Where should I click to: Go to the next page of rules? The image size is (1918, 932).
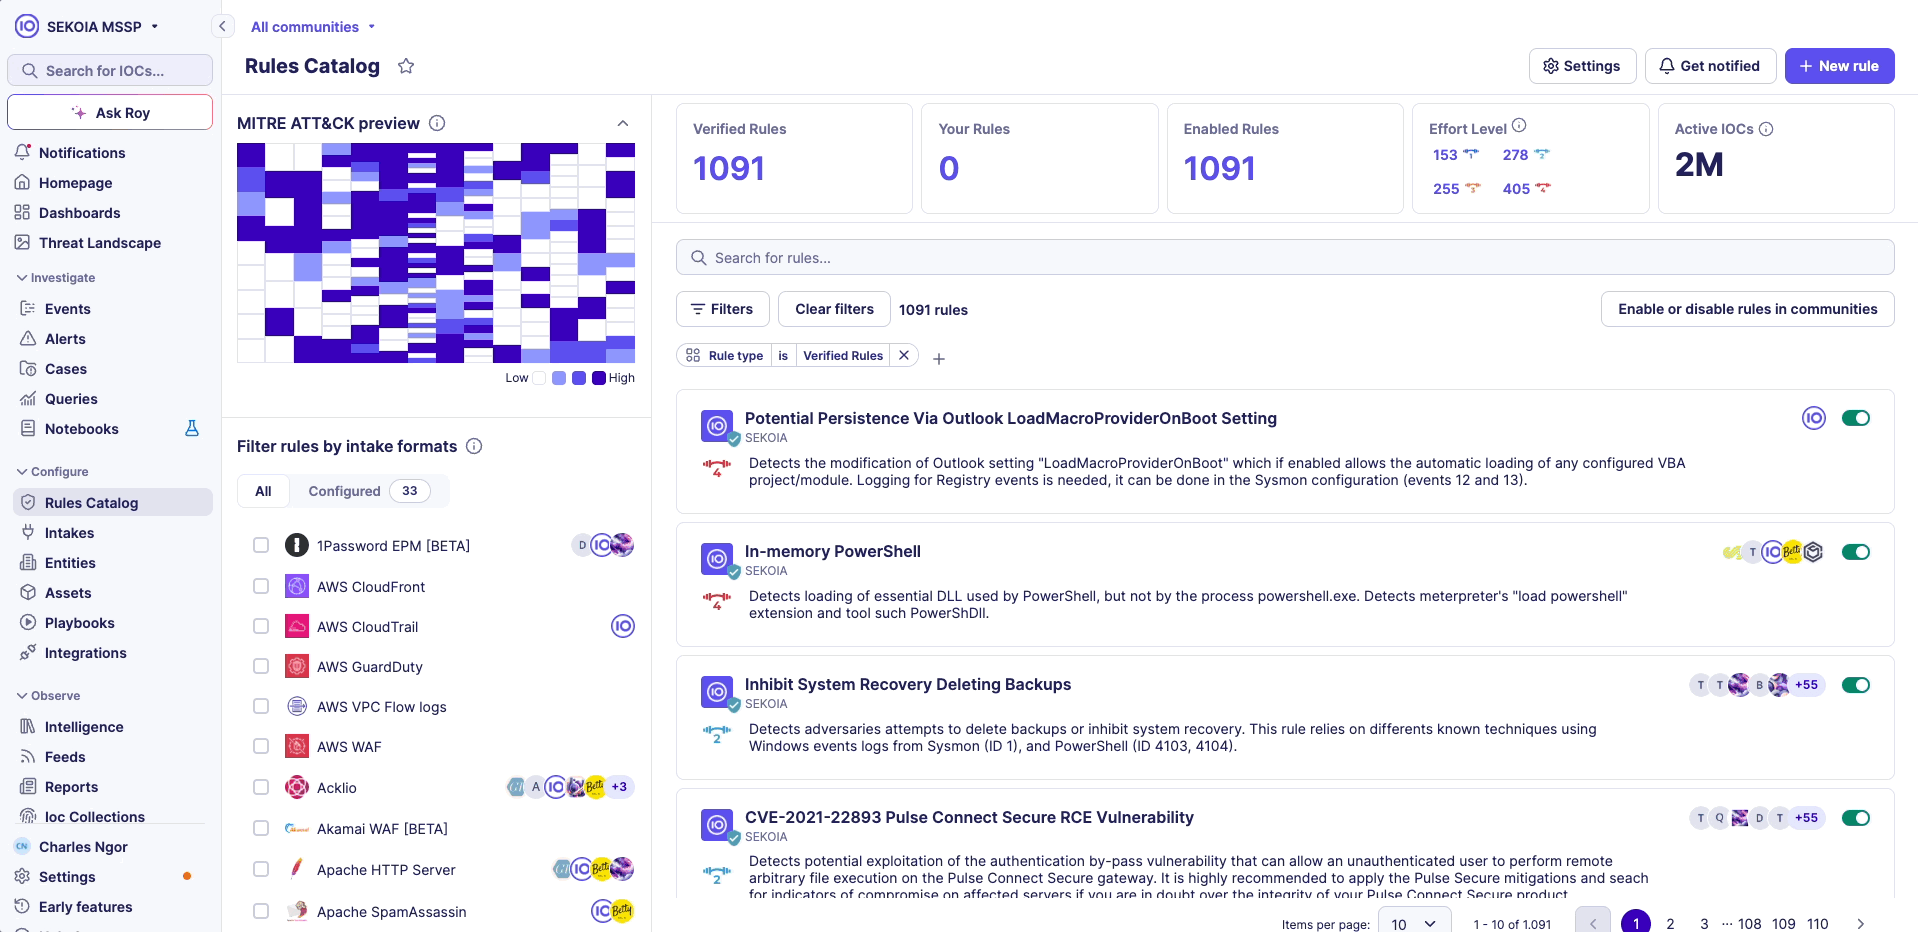[x=1860, y=923]
